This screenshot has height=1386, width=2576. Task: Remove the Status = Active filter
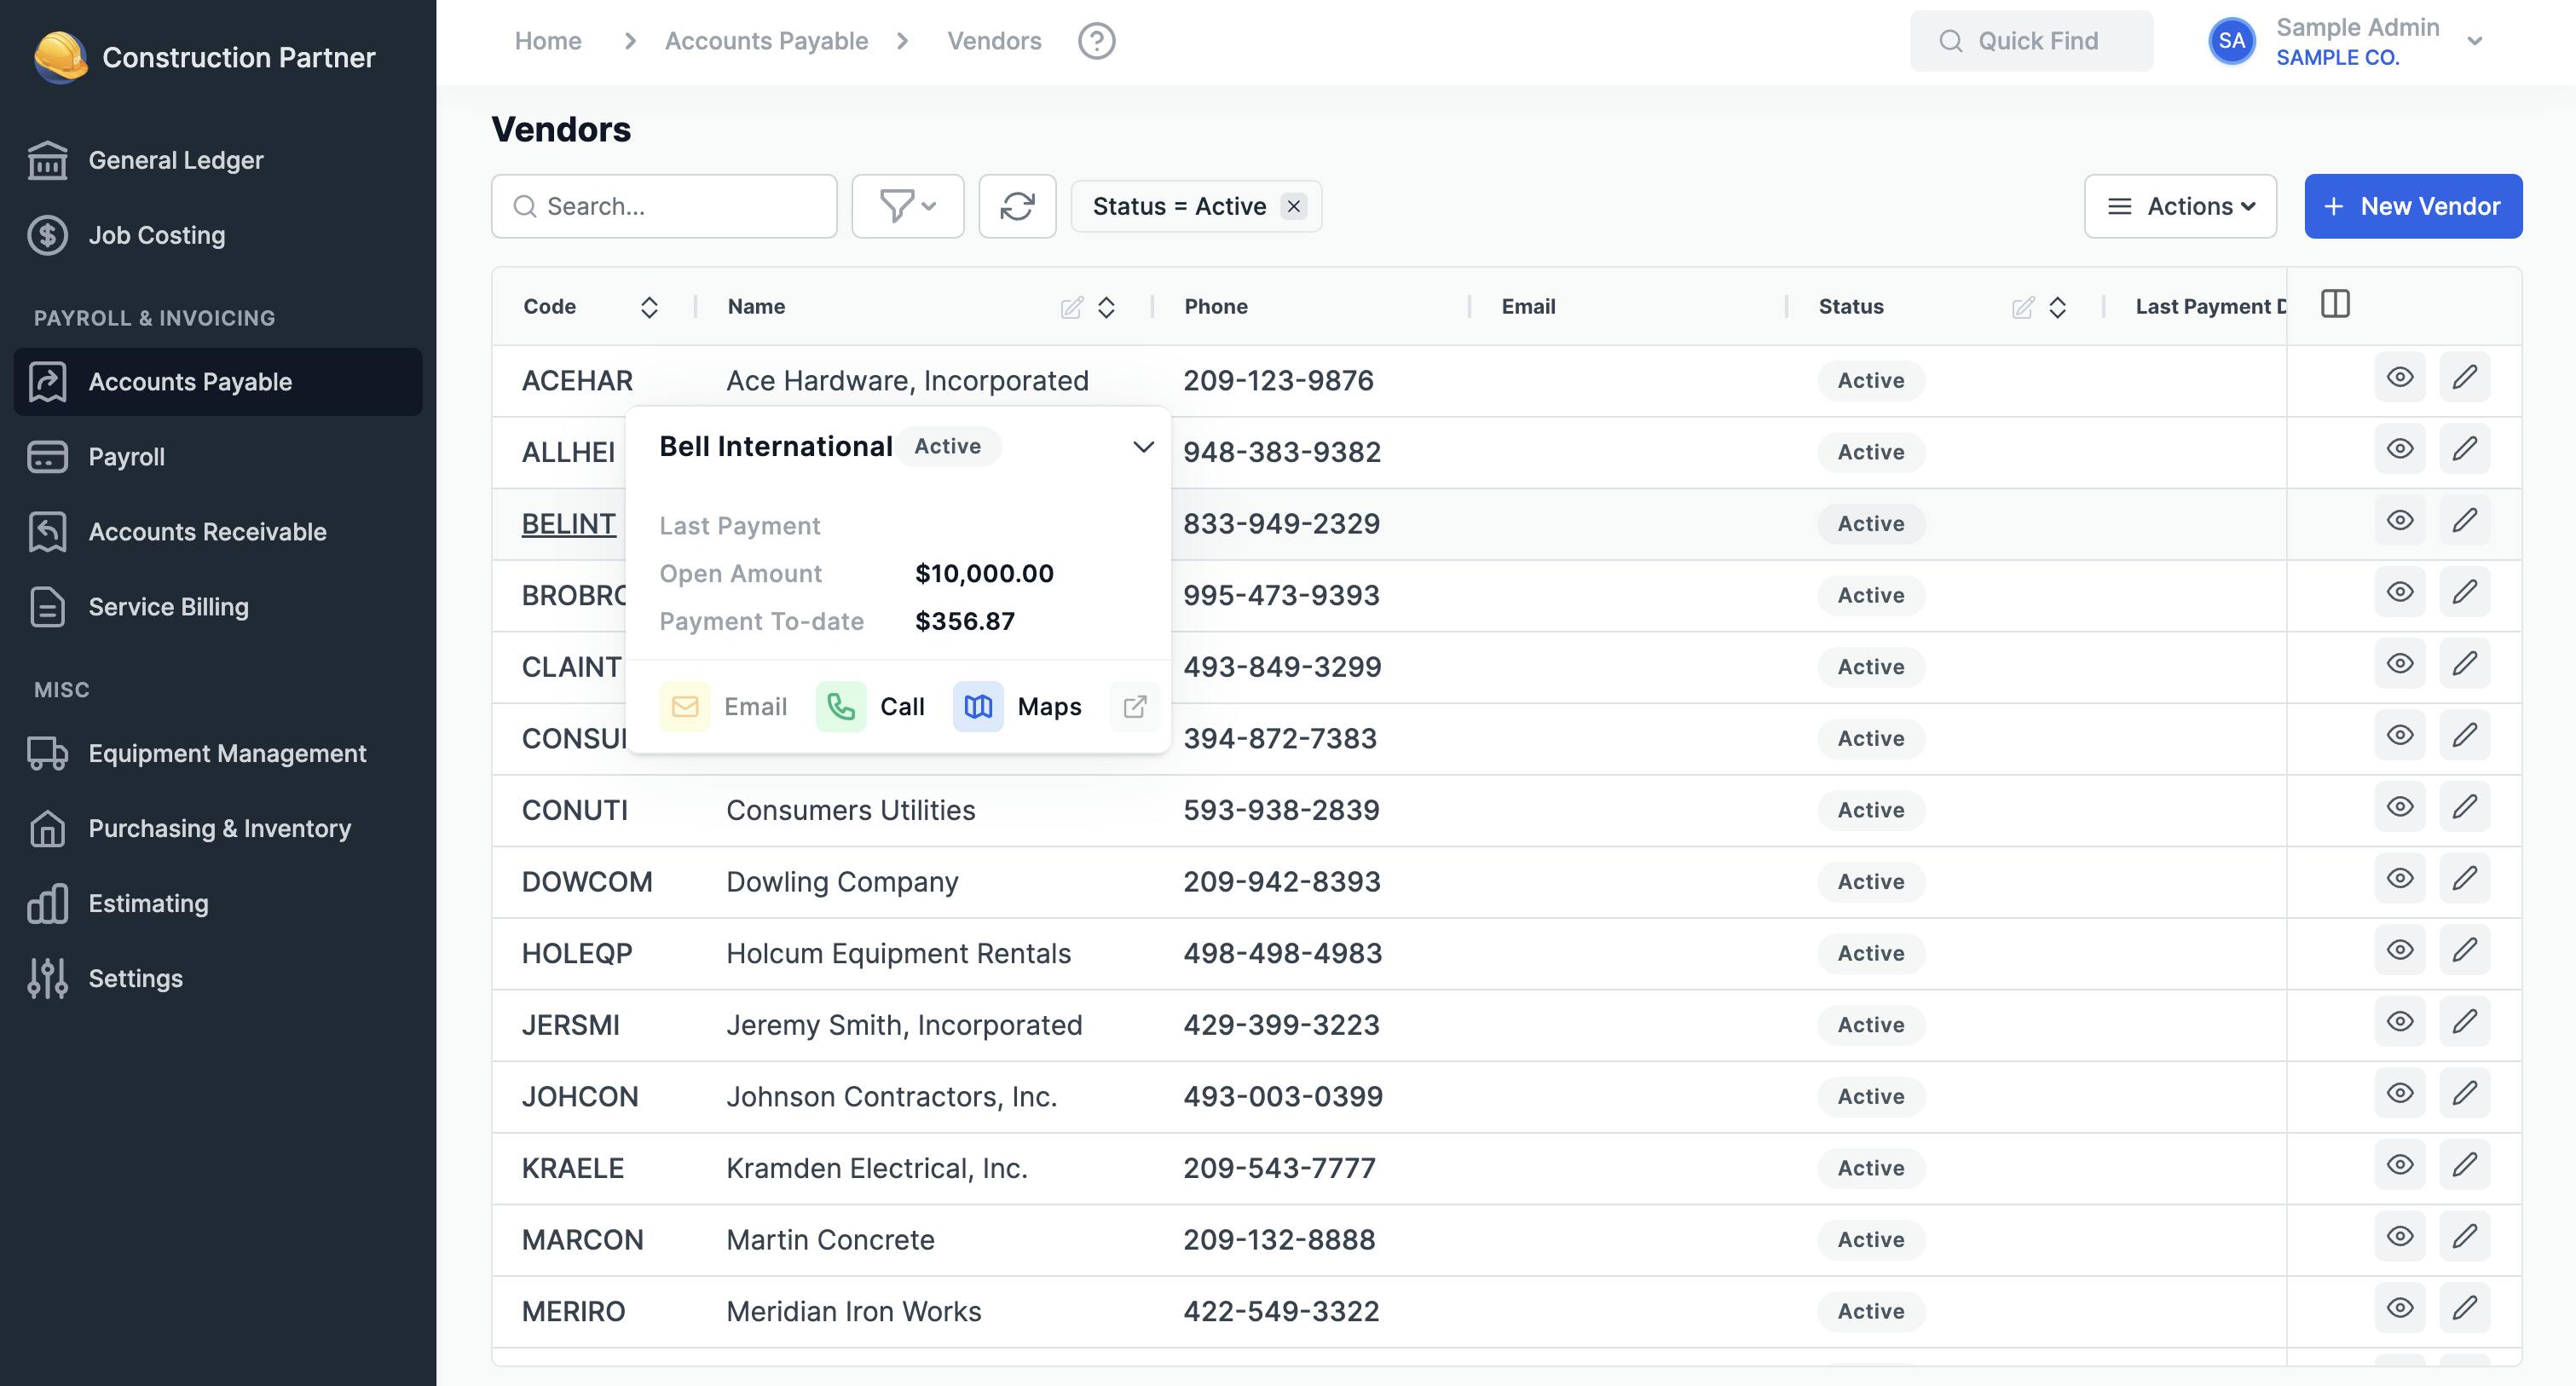[1294, 206]
